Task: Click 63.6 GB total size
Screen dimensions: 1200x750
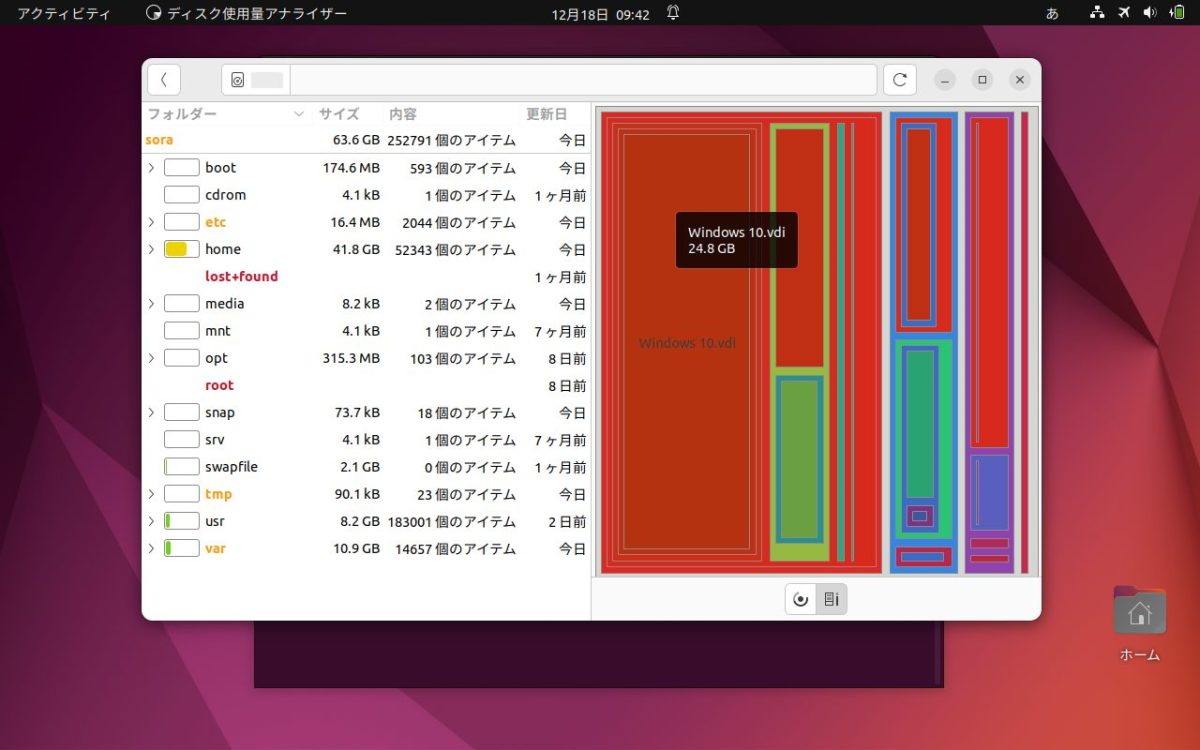Action: click(356, 140)
